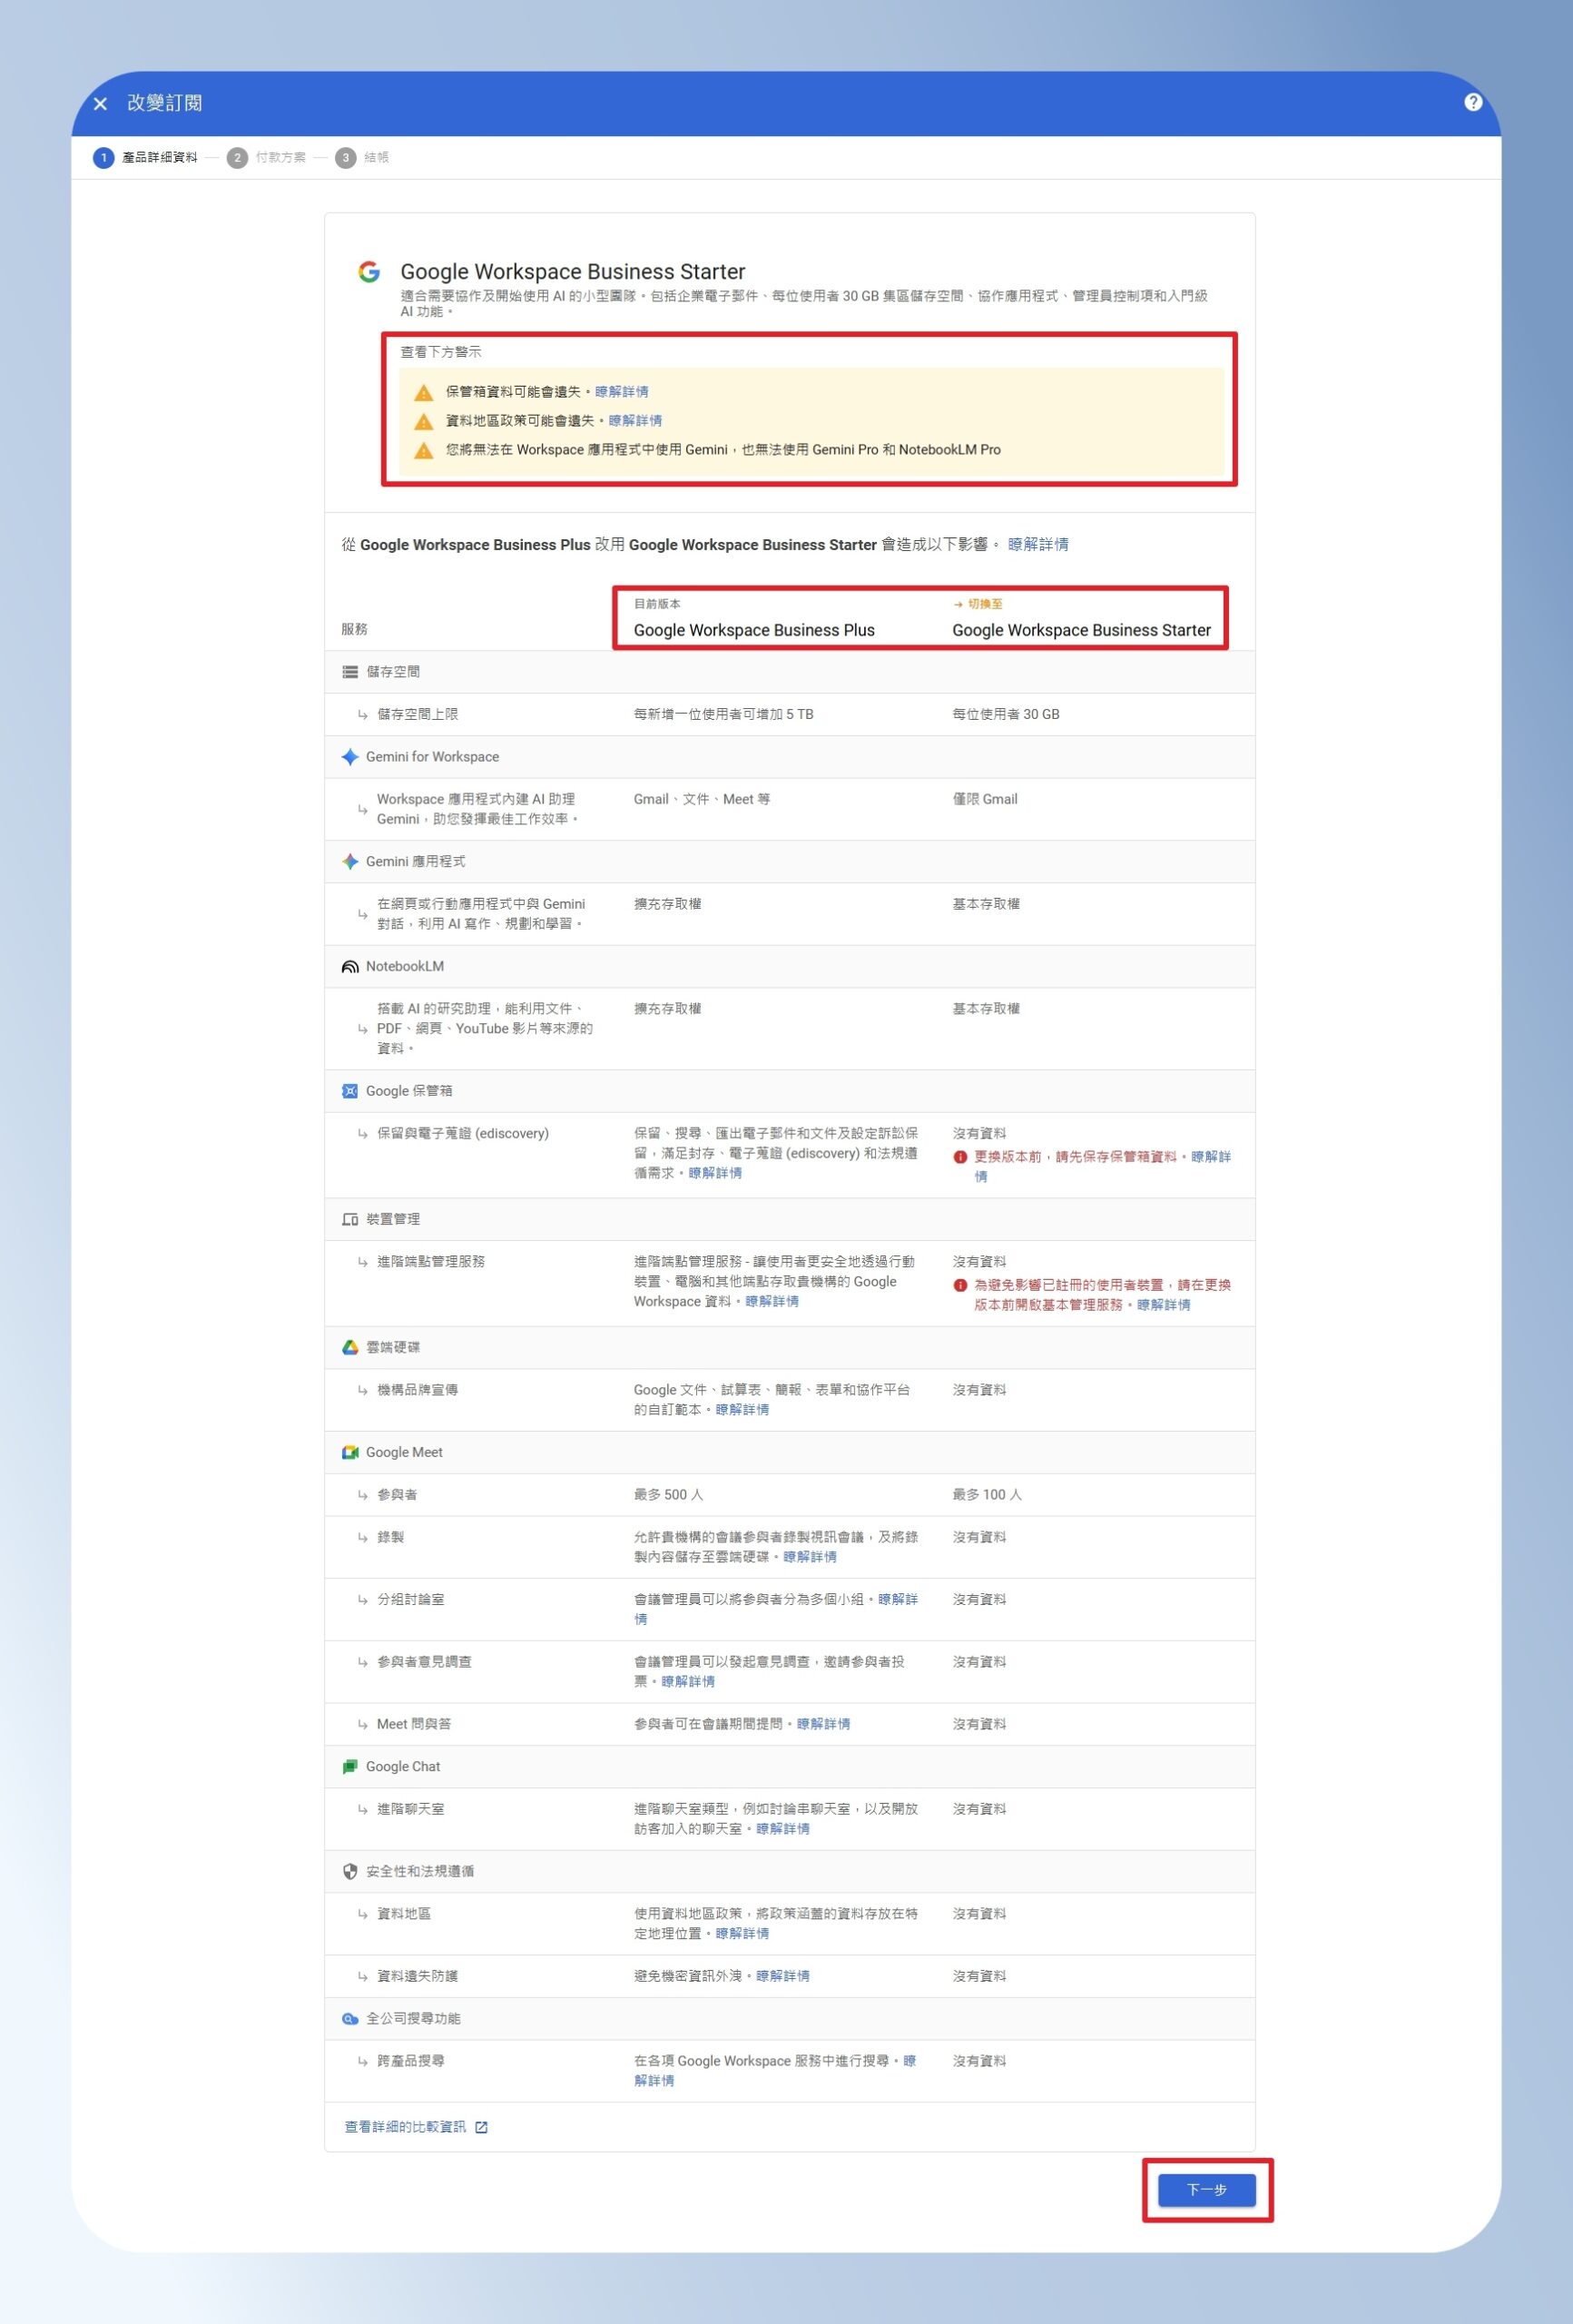This screenshot has width=1573, height=2324.
Task: Open 瞭解詳情 in 開啟基本管理服務 warning
Action: pos(1164,1305)
